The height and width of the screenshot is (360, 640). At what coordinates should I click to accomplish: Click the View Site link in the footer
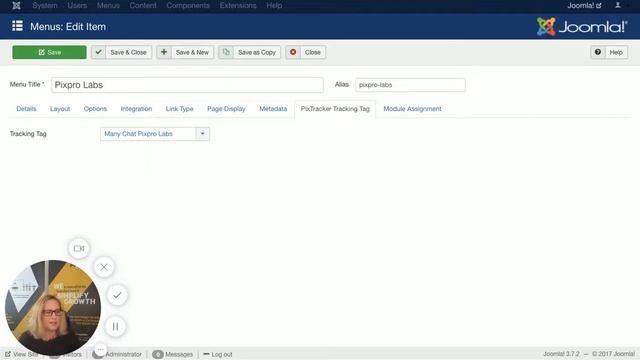click(22, 354)
